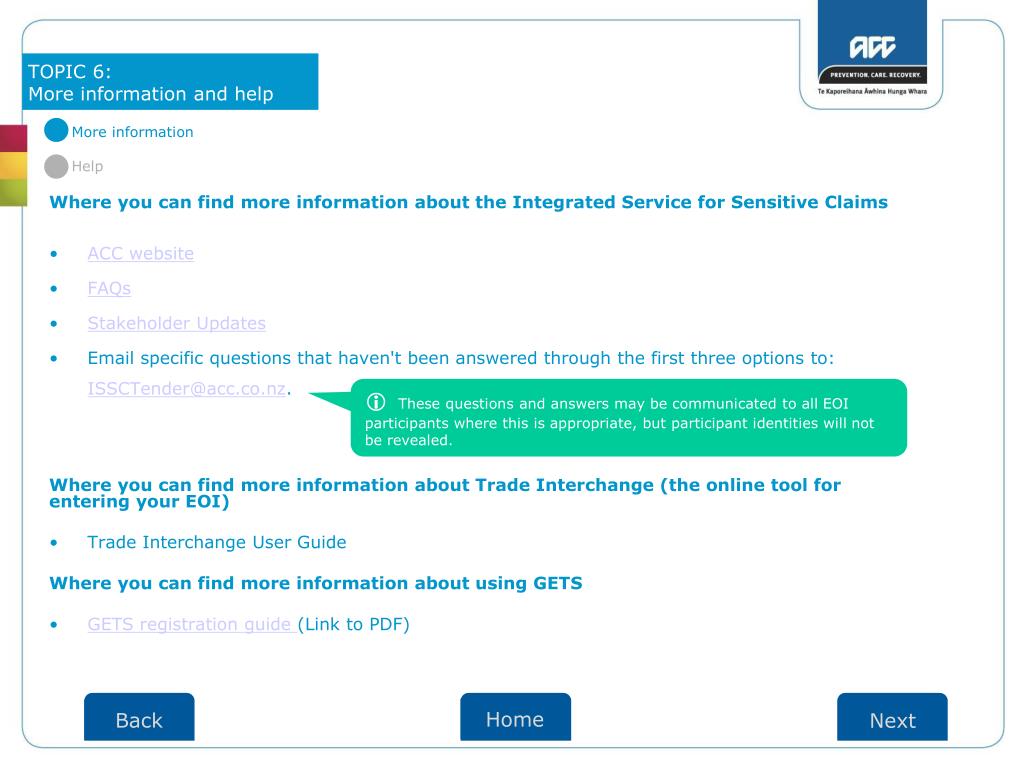Click the red side tab
Image resolution: width=1024 pixels, height=768 pixels.
click(x=13, y=138)
